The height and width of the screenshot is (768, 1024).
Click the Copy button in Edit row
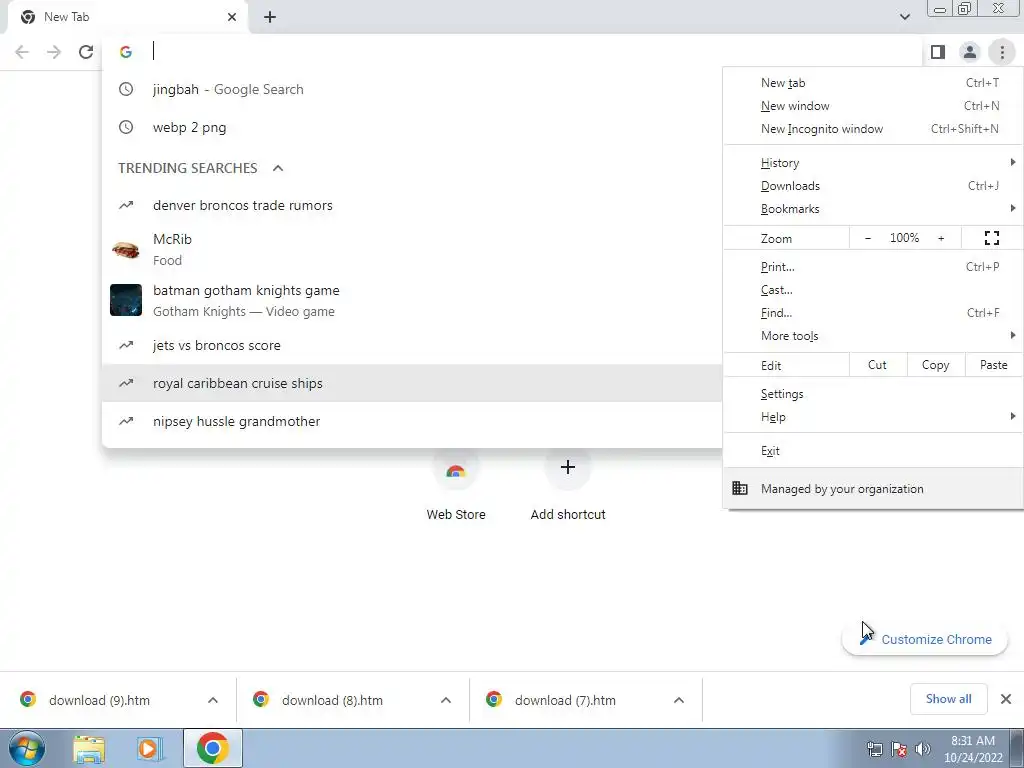935,365
